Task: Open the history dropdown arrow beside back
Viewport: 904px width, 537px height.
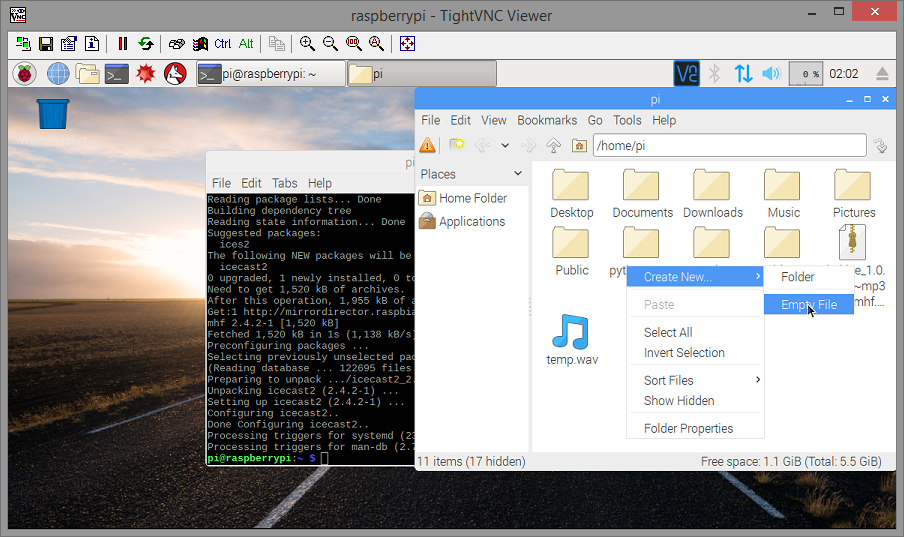Action: pyautogui.click(x=505, y=145)
